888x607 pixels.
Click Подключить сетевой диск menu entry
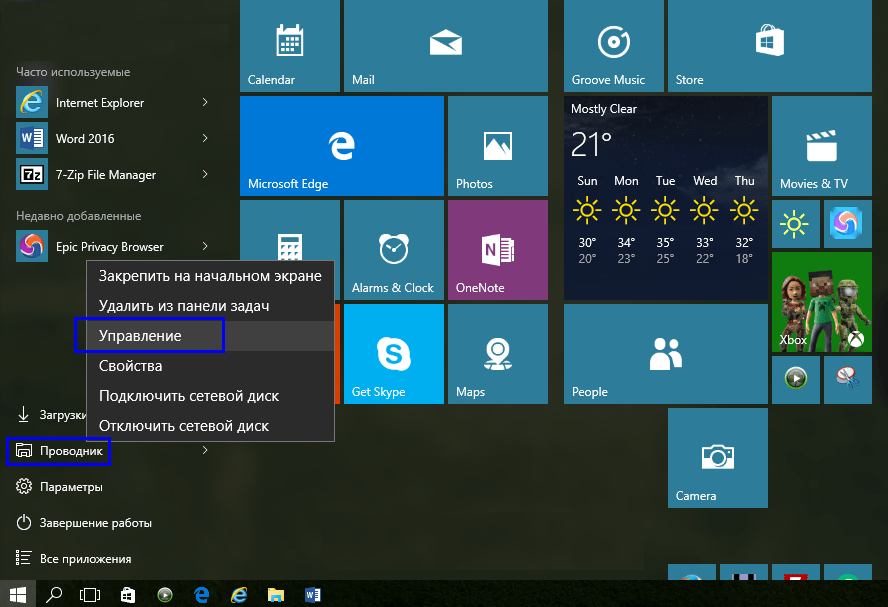[188, 396]
